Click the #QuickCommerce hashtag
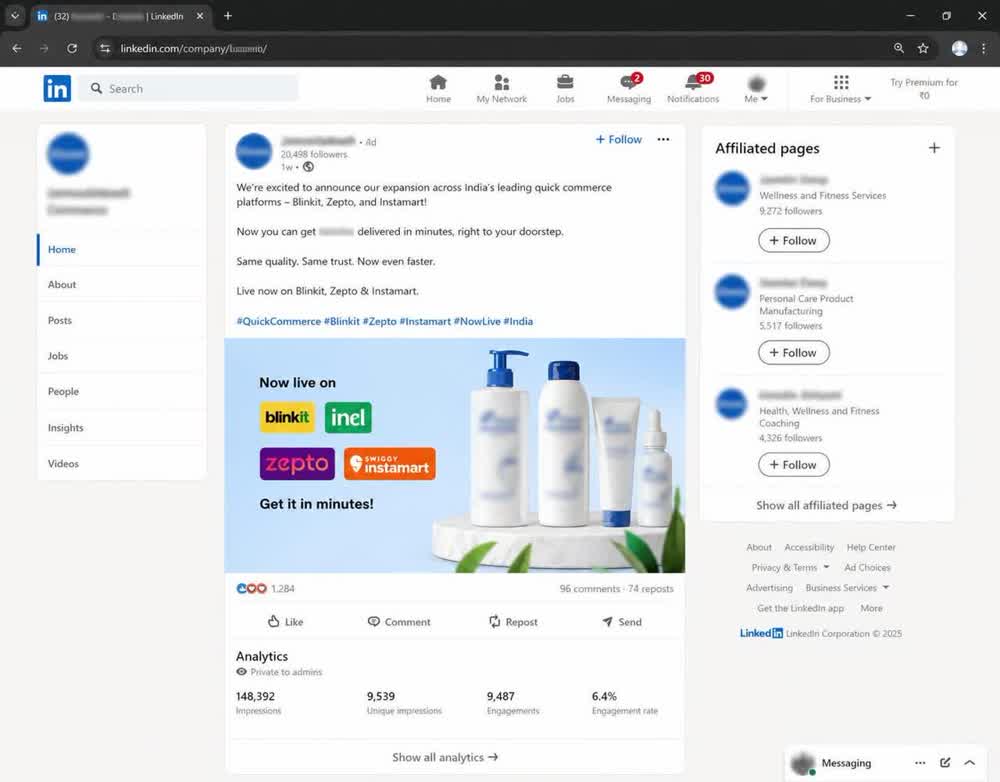1000x782 pixels. pos(279,321)
